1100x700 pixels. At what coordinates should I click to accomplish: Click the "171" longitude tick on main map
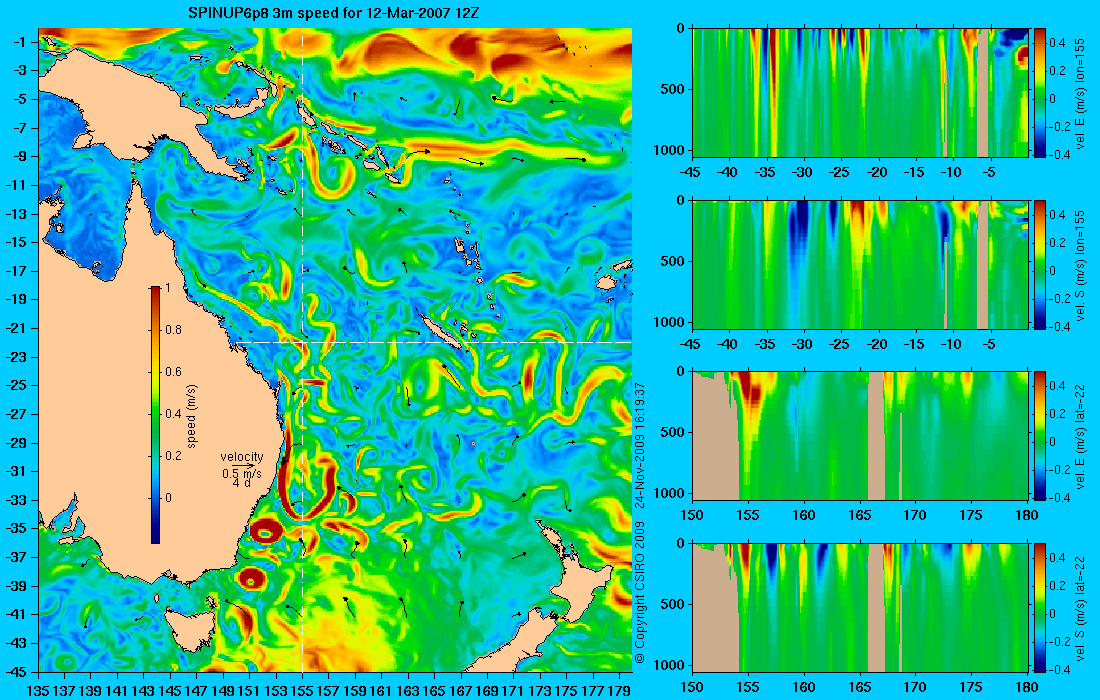point(514,691)
